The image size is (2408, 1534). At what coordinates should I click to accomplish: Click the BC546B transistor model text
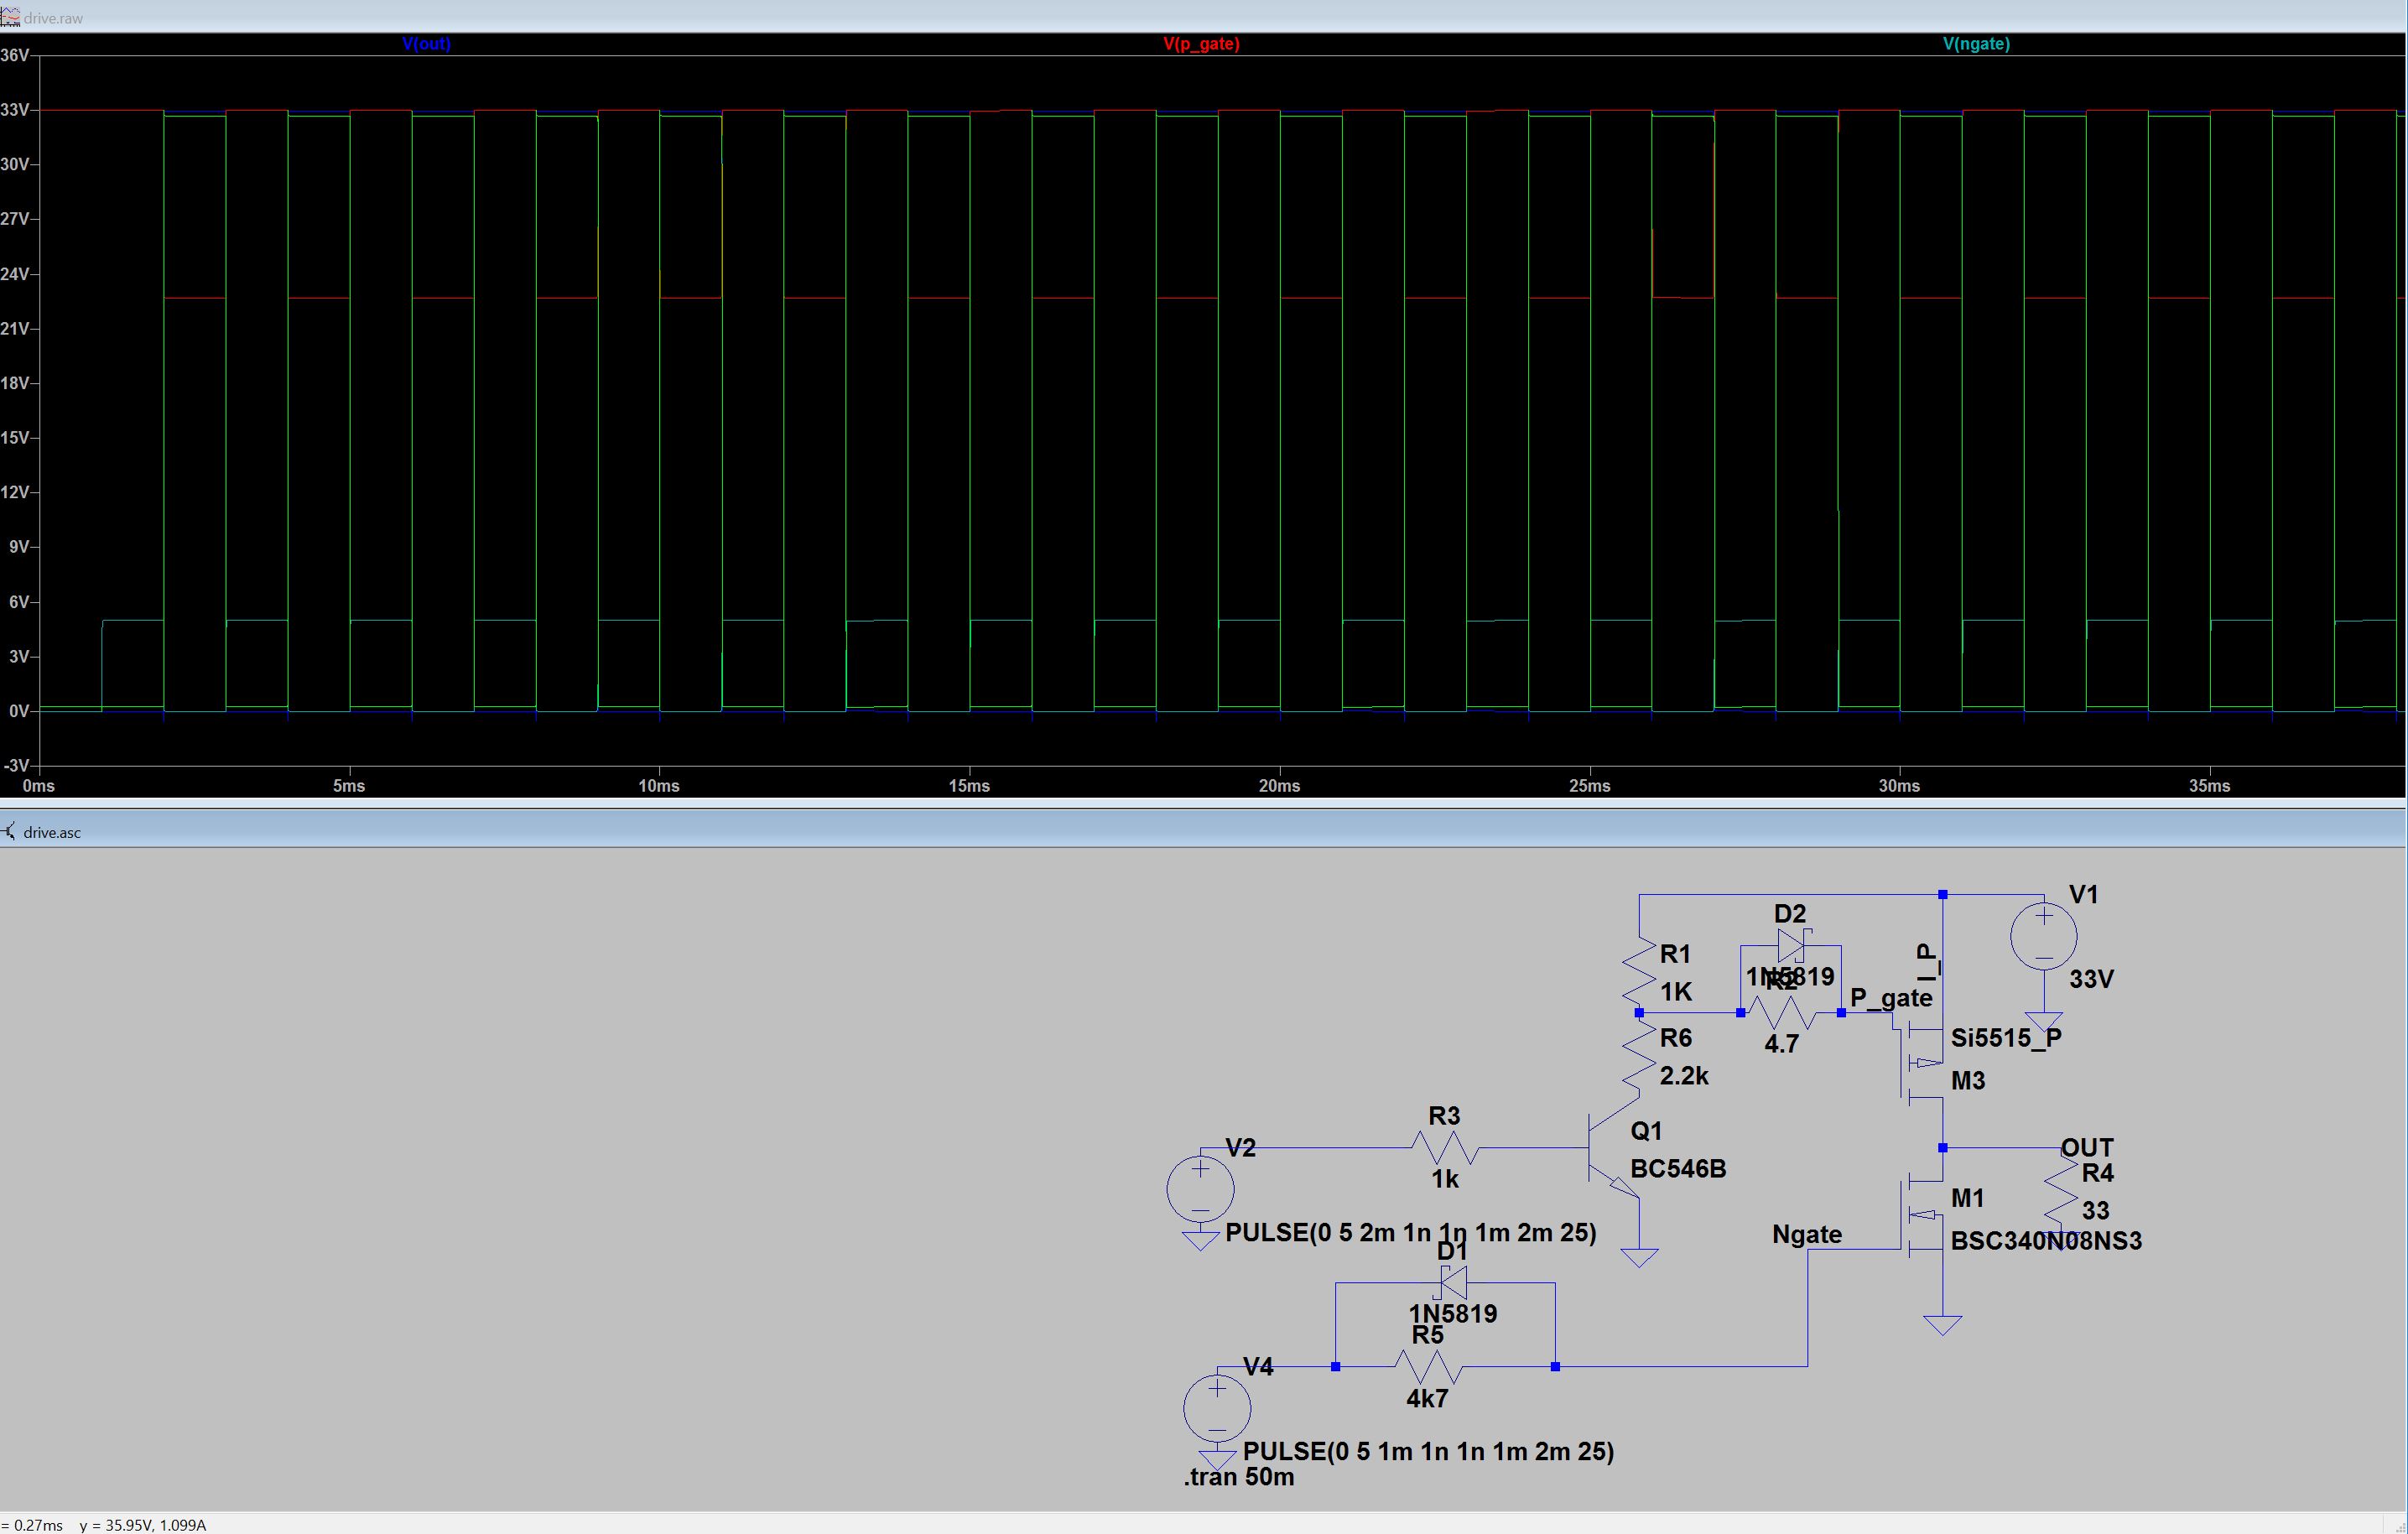point(1678,1169)
